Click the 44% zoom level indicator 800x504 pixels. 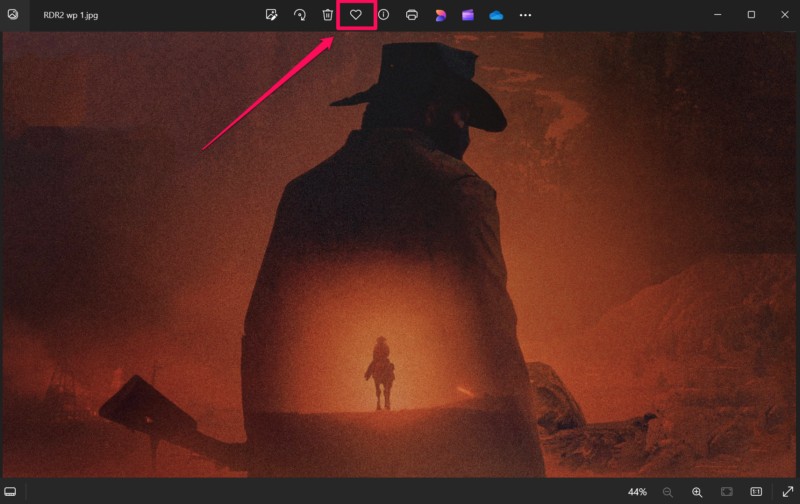click(x=637, y=492)
